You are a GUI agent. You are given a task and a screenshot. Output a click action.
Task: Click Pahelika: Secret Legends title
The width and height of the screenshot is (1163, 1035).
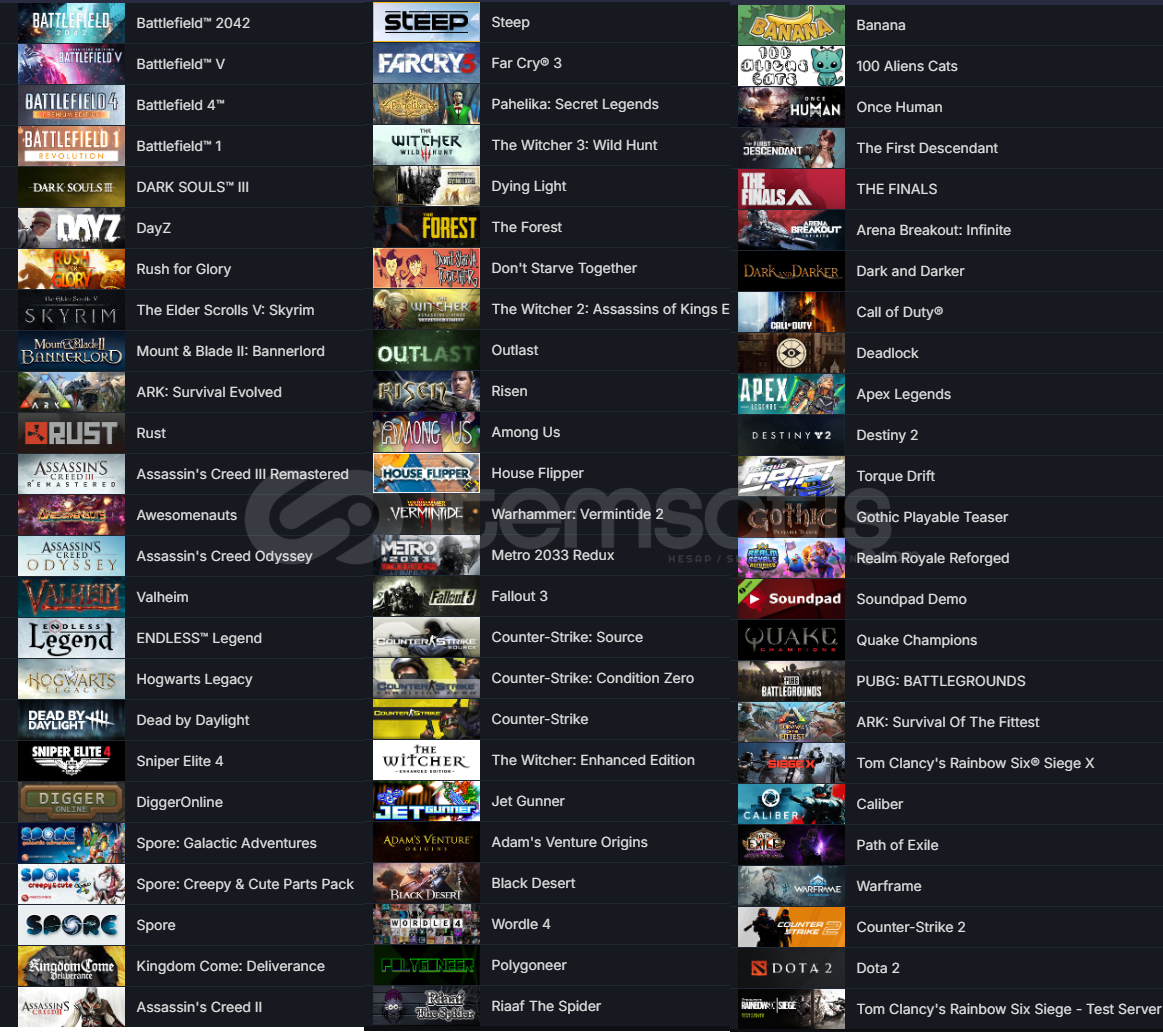click(x=575, y=105)
